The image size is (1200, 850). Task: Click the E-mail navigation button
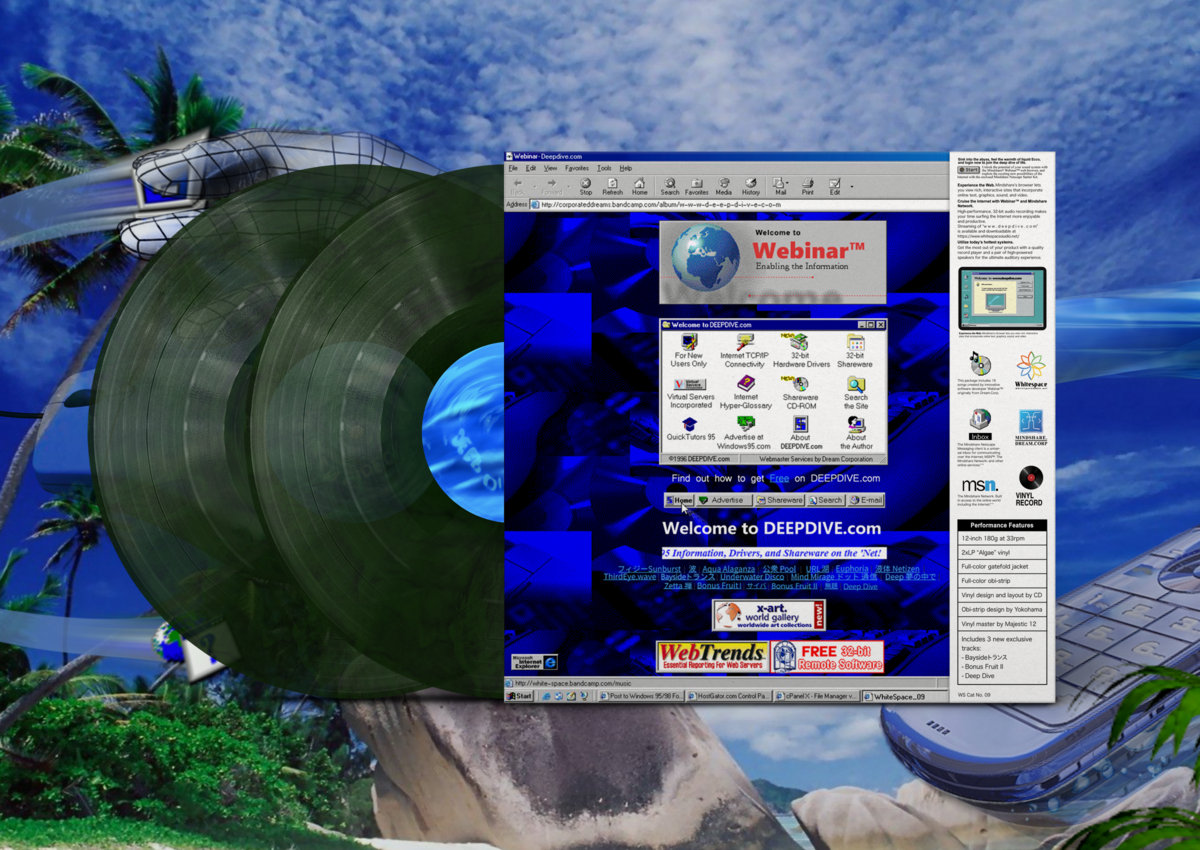[866, 500]
